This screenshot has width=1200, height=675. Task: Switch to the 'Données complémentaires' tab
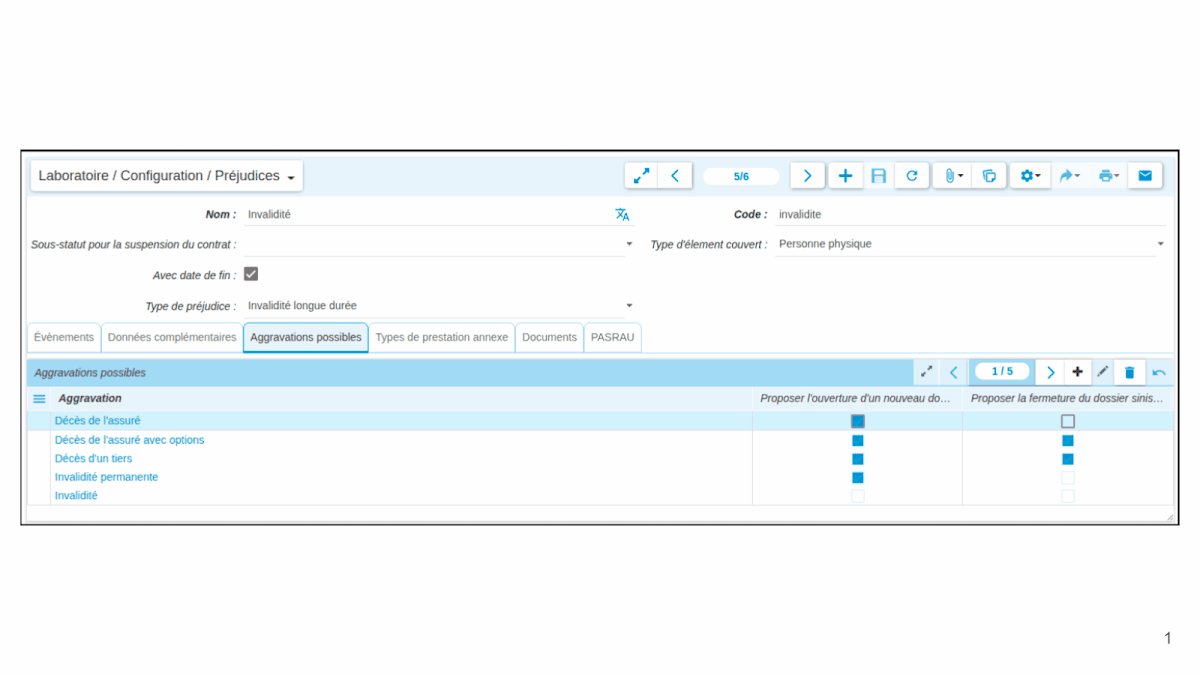click(x=172, y=337)
